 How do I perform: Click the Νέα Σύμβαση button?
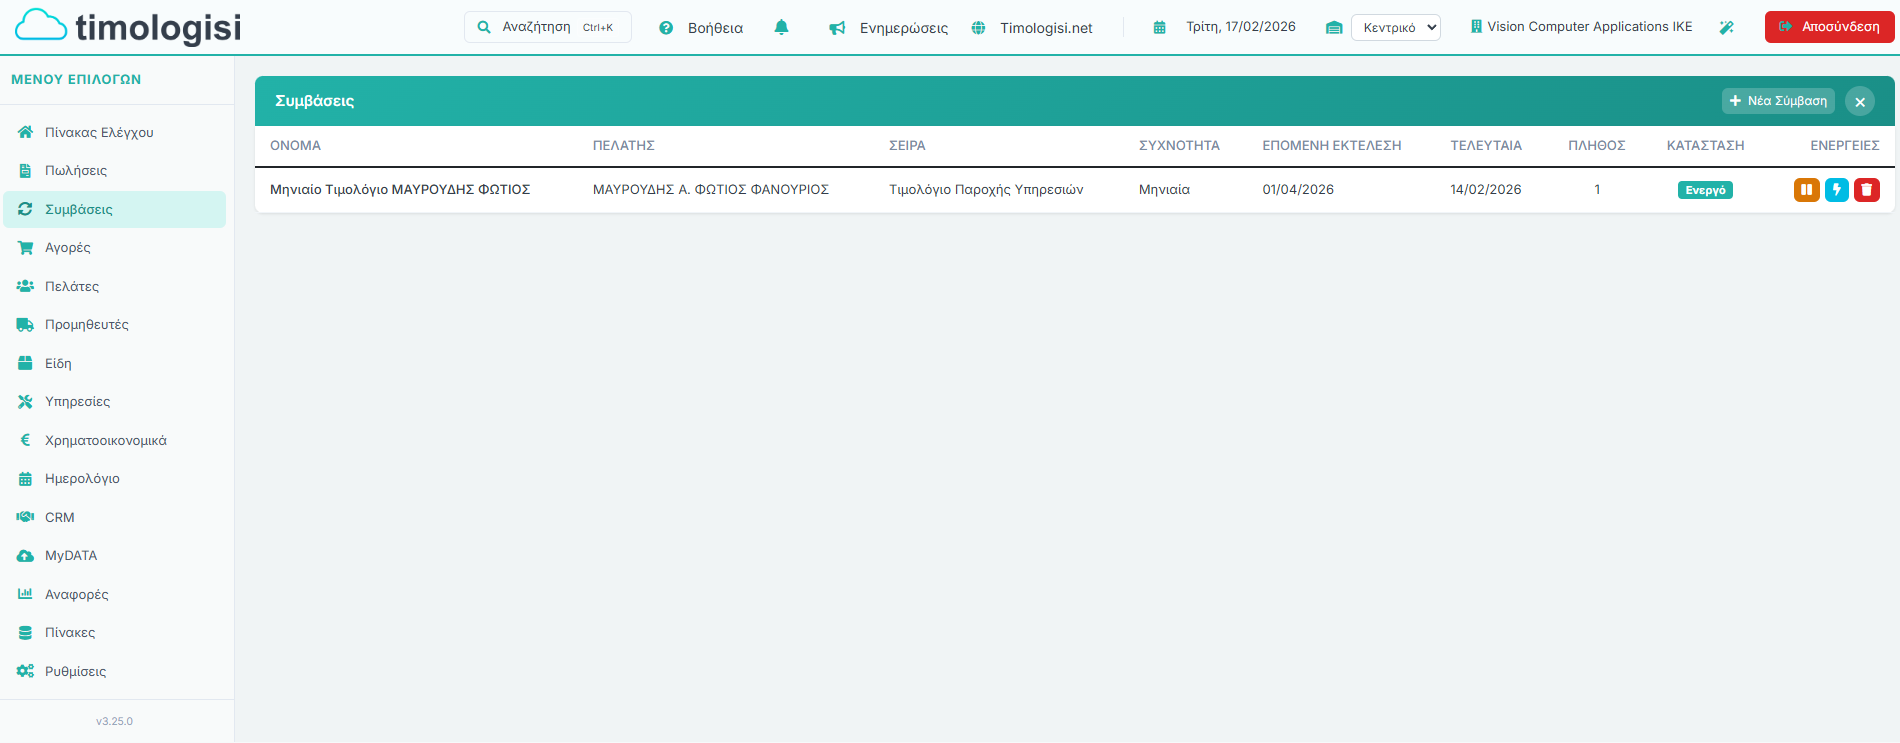[x=1777, y=101]
